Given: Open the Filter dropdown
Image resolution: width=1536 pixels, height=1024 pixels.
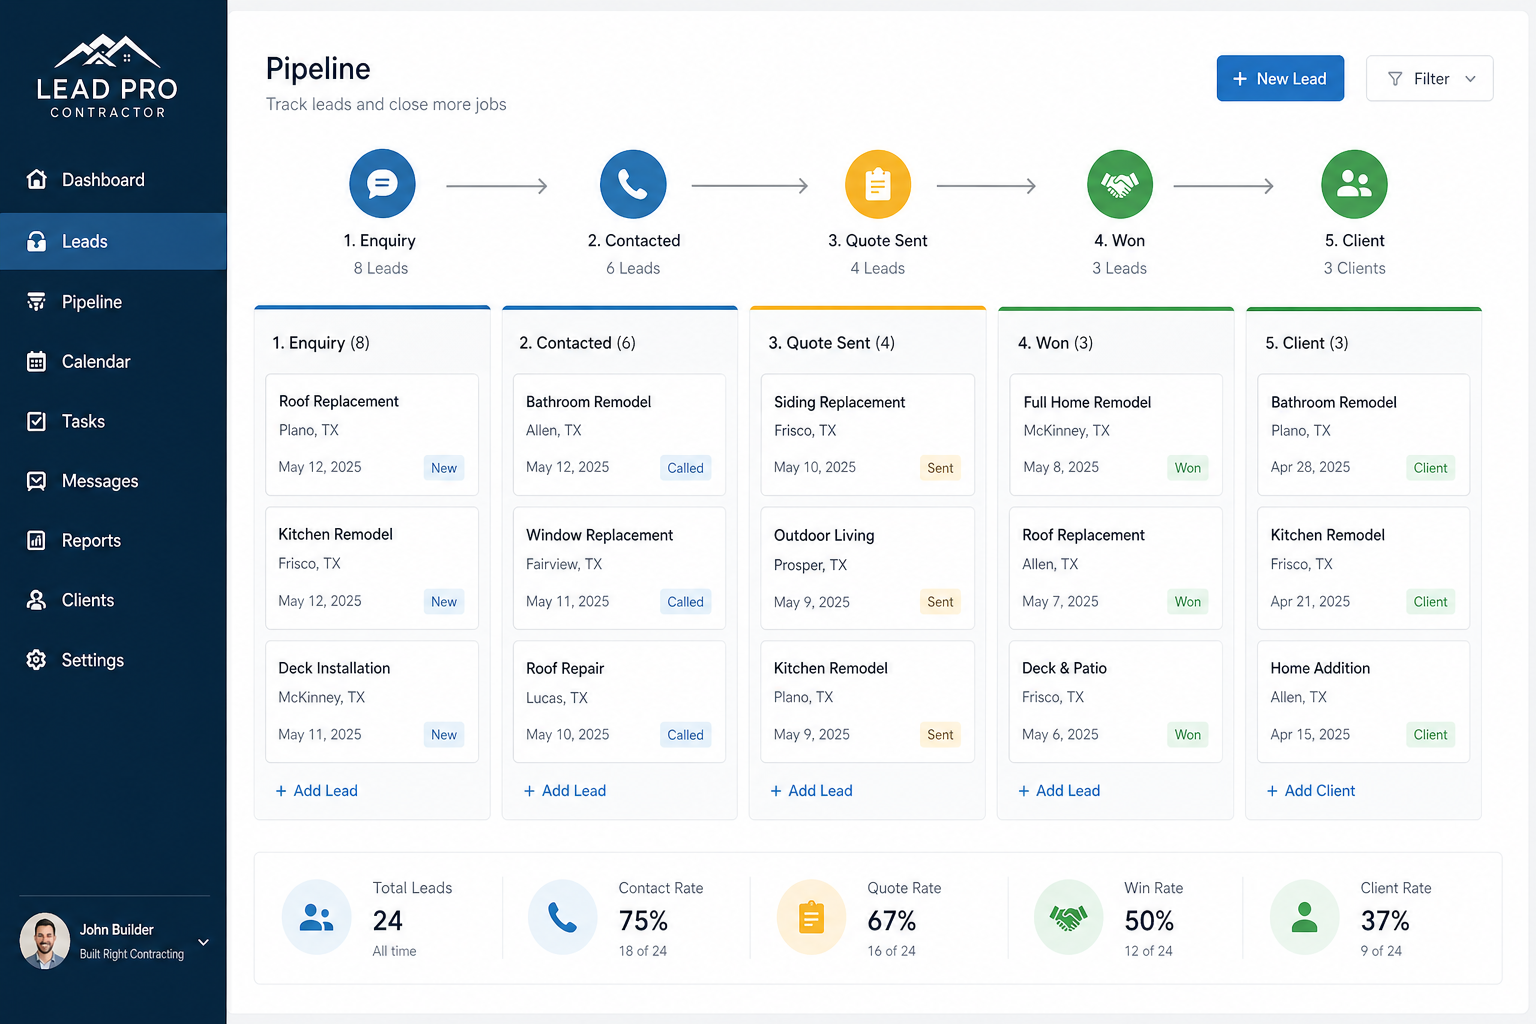Looking at the screenshot, I should [x=1429, y=79].
